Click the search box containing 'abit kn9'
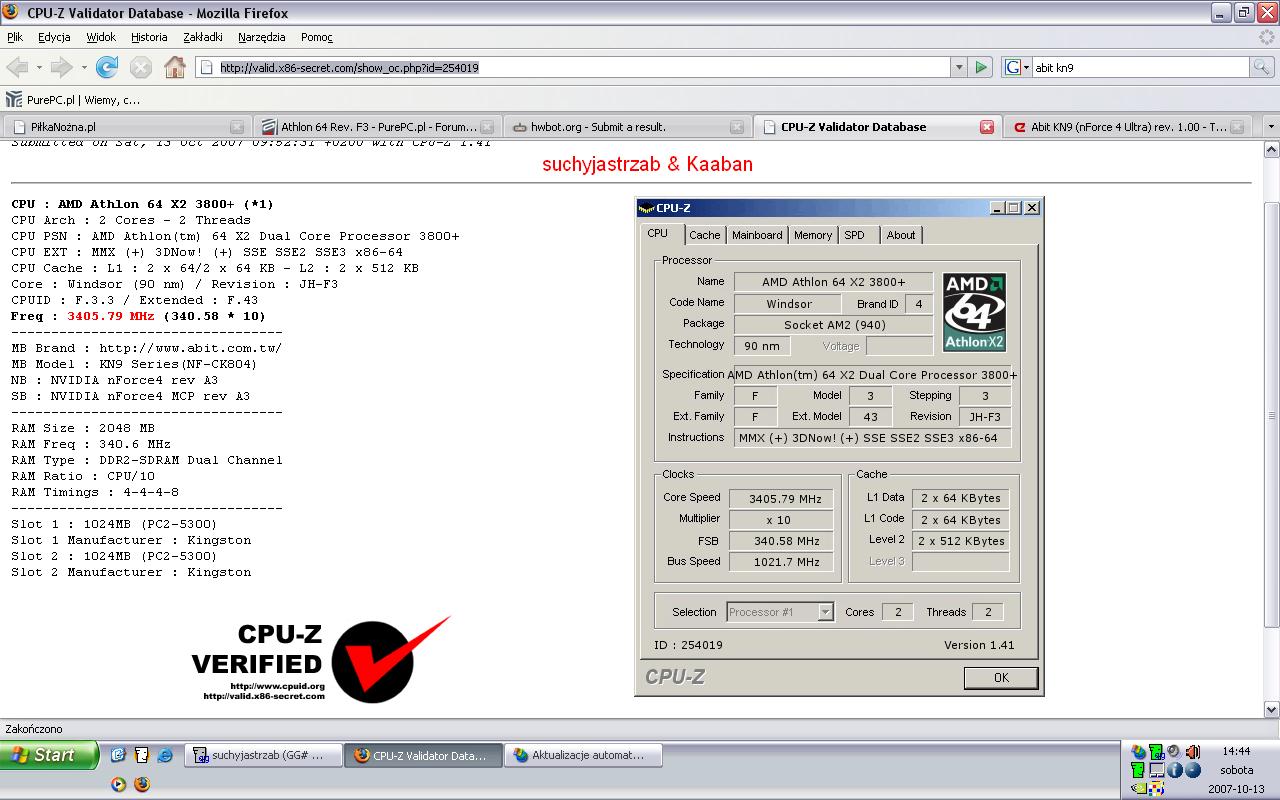Screen dimensions: 1280x800 click(x=1140, y=67)
